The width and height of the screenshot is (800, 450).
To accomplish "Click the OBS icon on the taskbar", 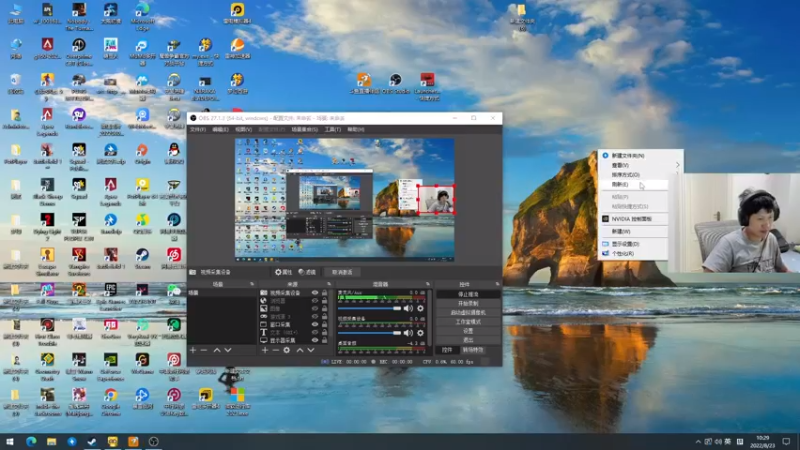I will click(154, 441).
